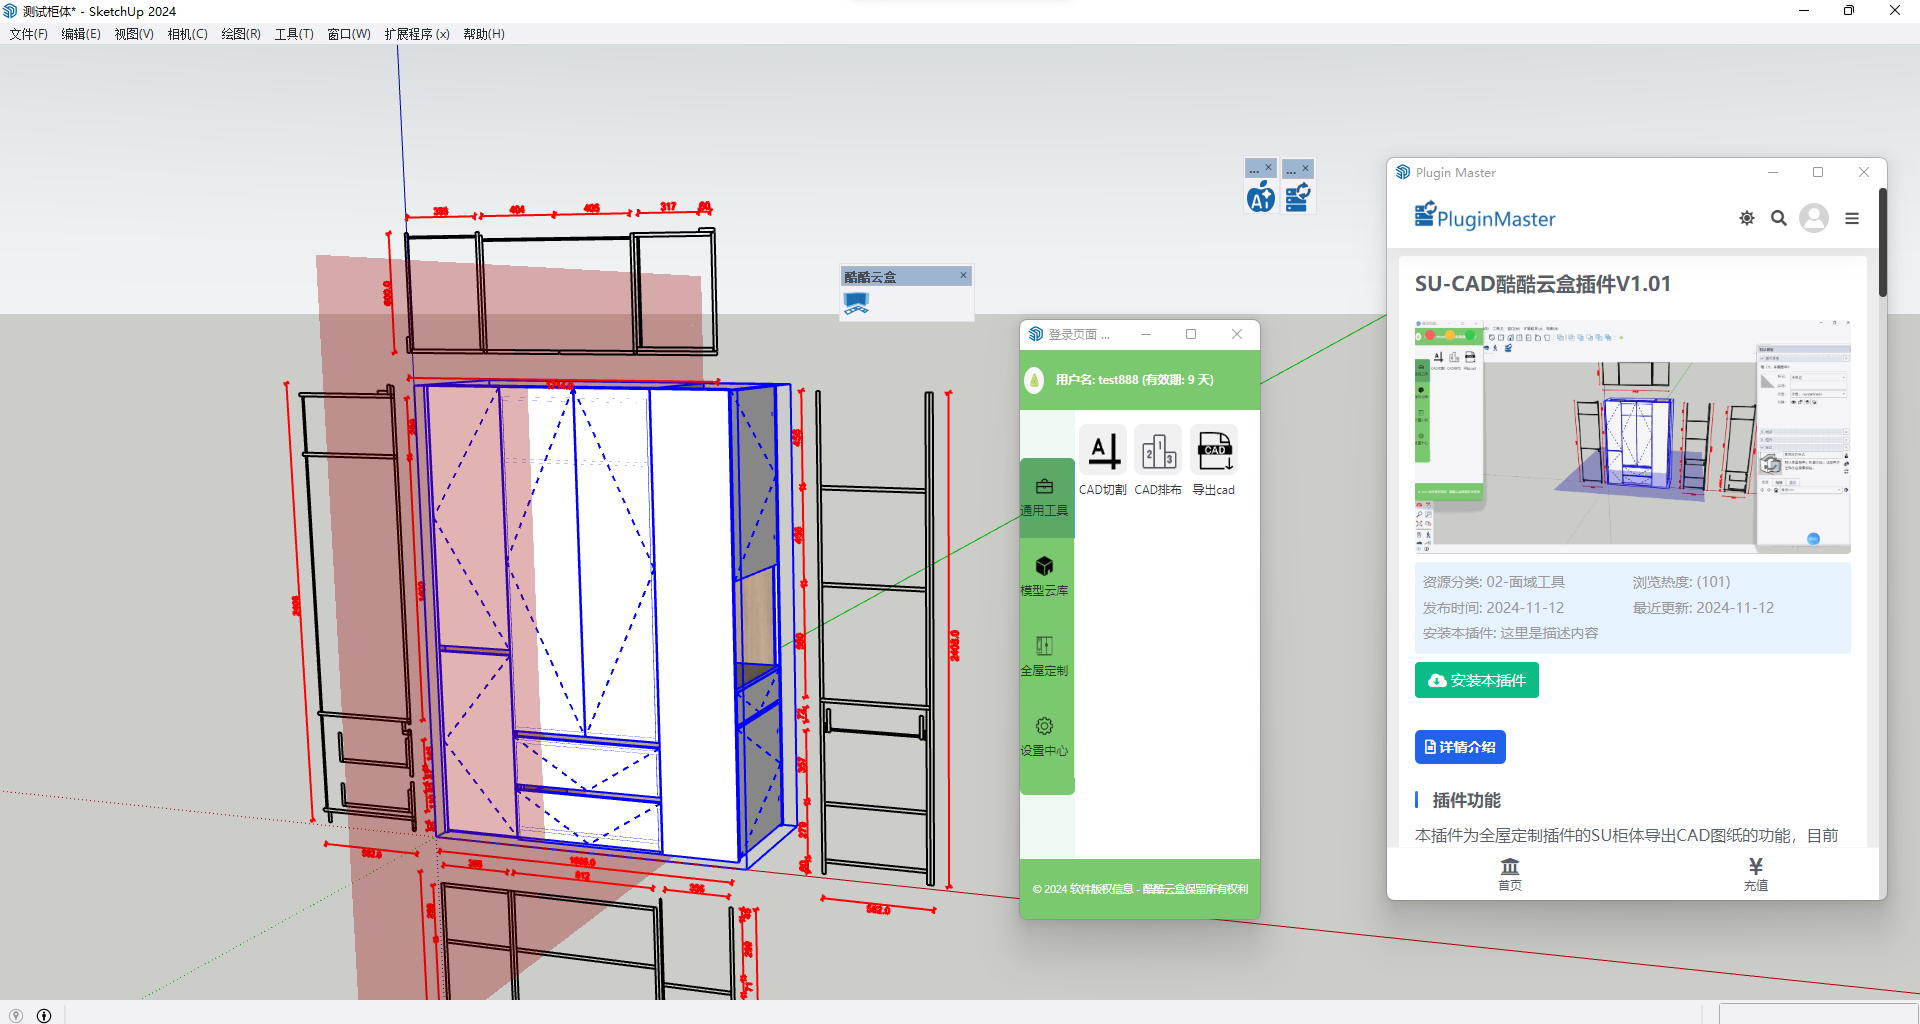Open 设置中心 gear settings

pos(1045,737)
